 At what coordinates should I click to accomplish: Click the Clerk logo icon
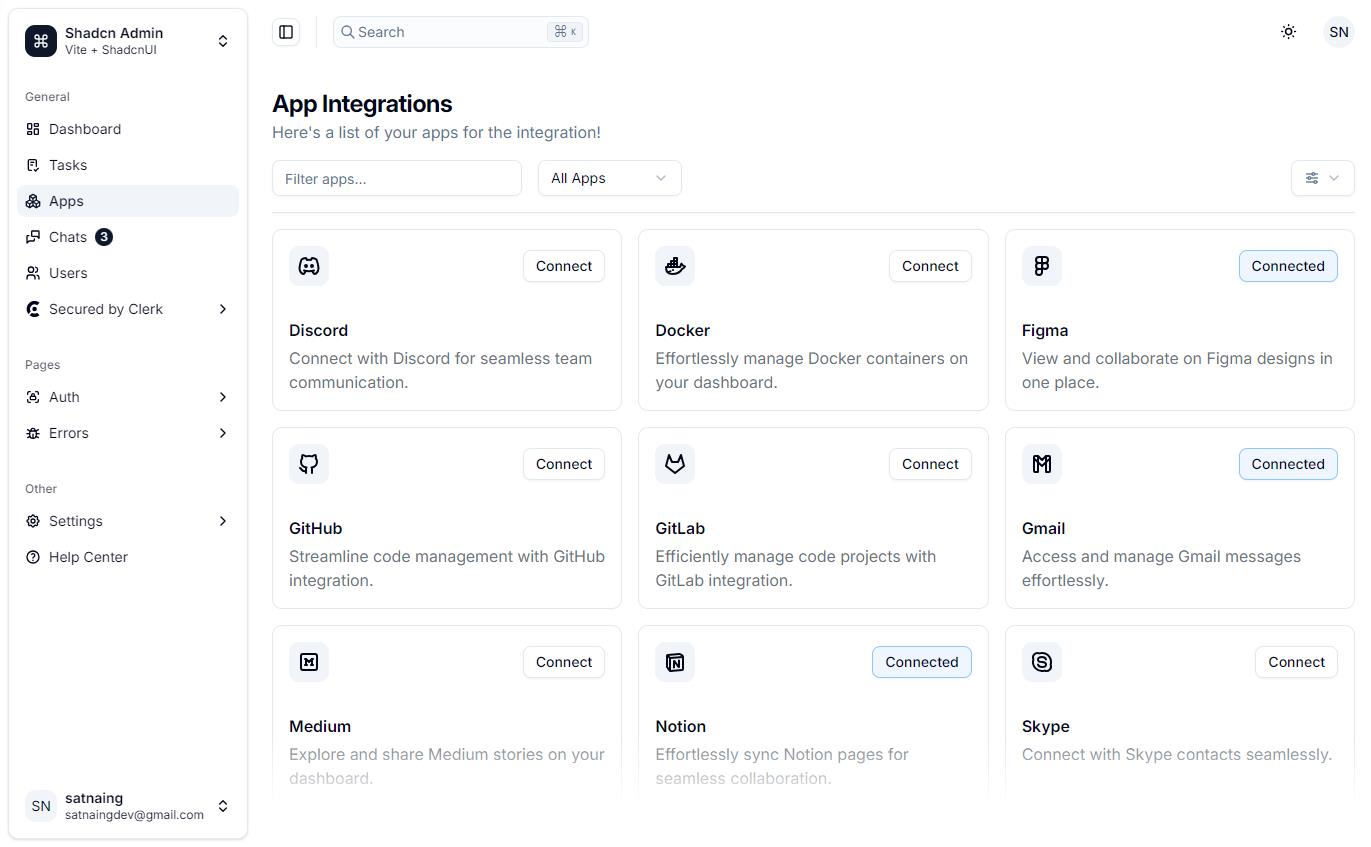[x=33, y=309]
